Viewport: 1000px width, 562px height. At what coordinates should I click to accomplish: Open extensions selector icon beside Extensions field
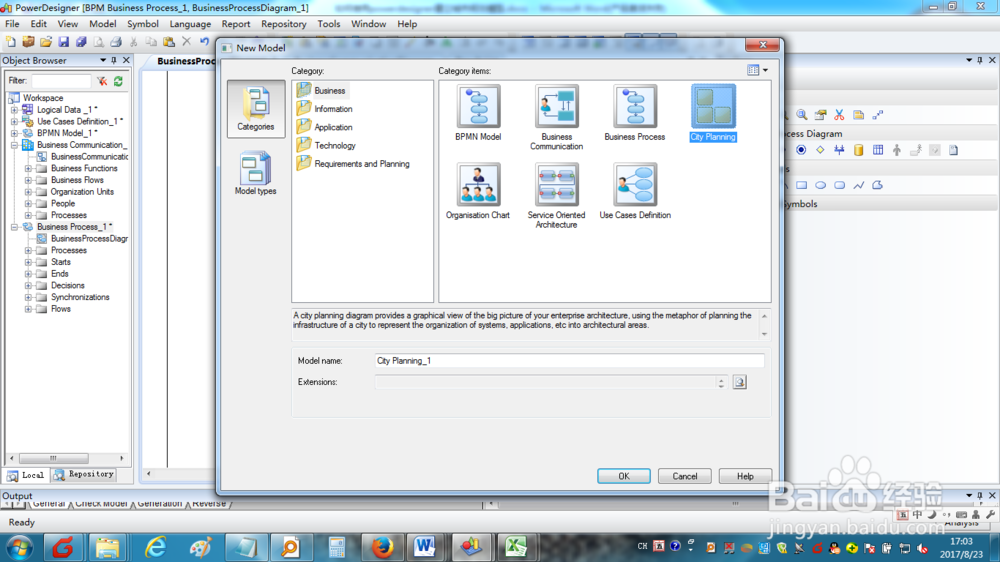pos(740,382)
